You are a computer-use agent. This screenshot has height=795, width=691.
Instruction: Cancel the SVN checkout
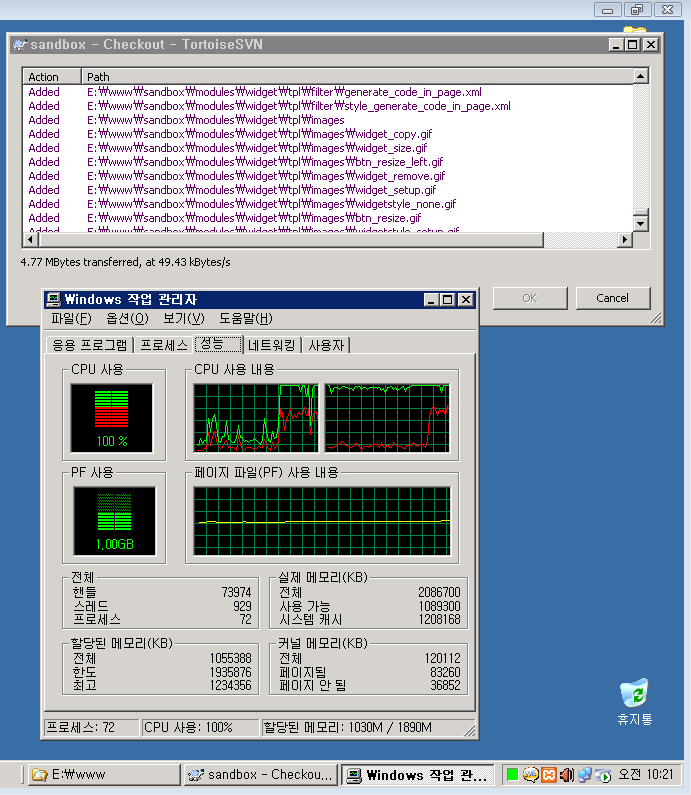coord(612,298)
